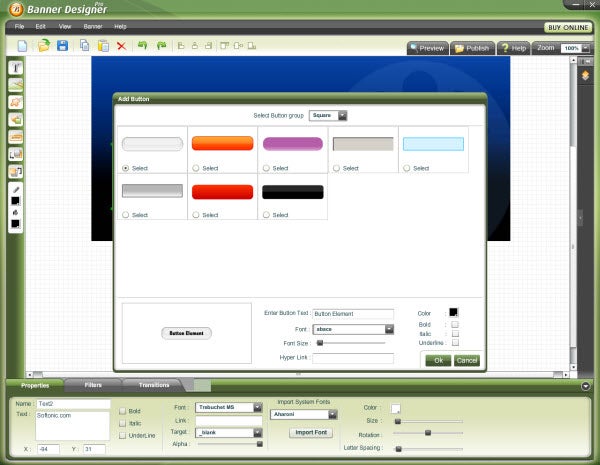600x465 pixels.
Task: Click the red X delete icon
Action: (x=121, y=46)
